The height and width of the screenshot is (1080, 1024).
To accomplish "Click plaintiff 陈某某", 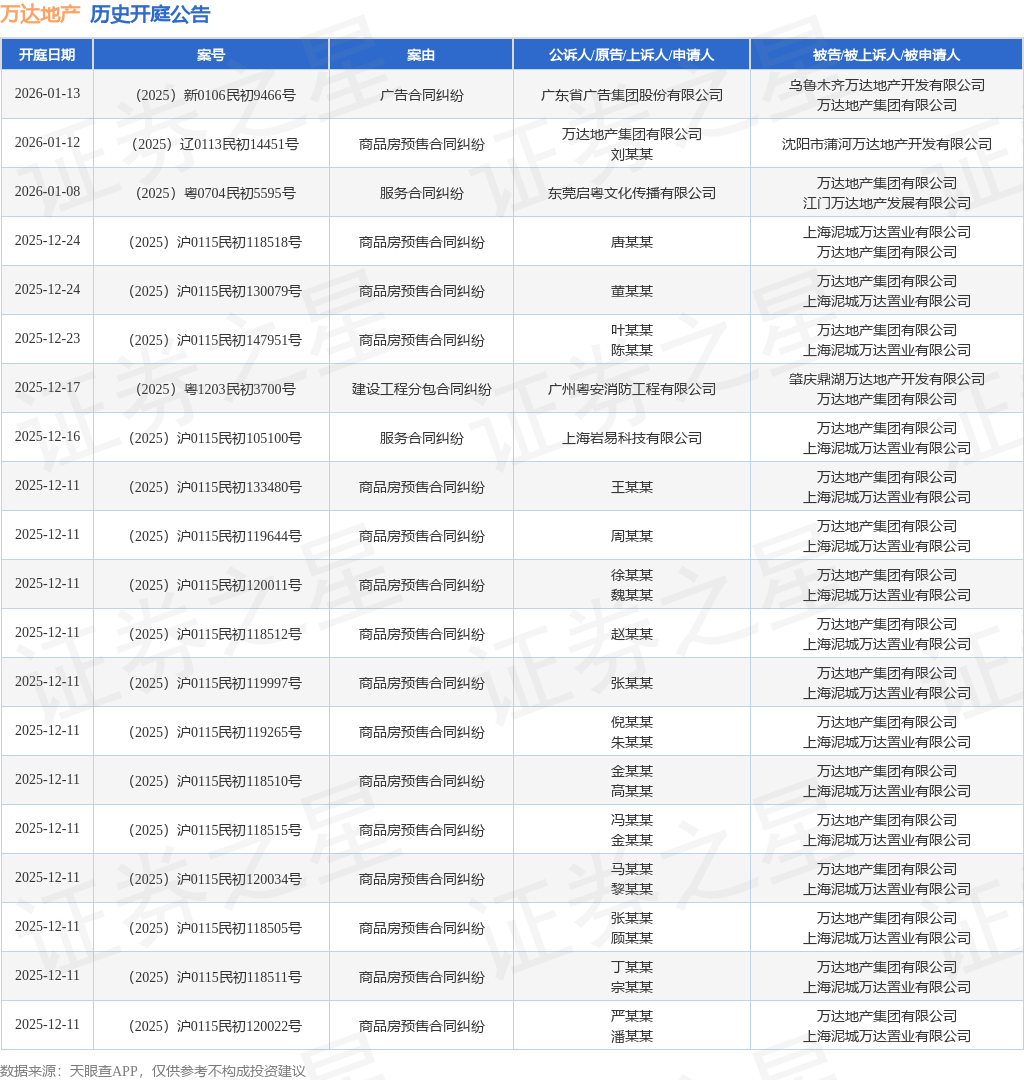I will (x=631, y=350).
